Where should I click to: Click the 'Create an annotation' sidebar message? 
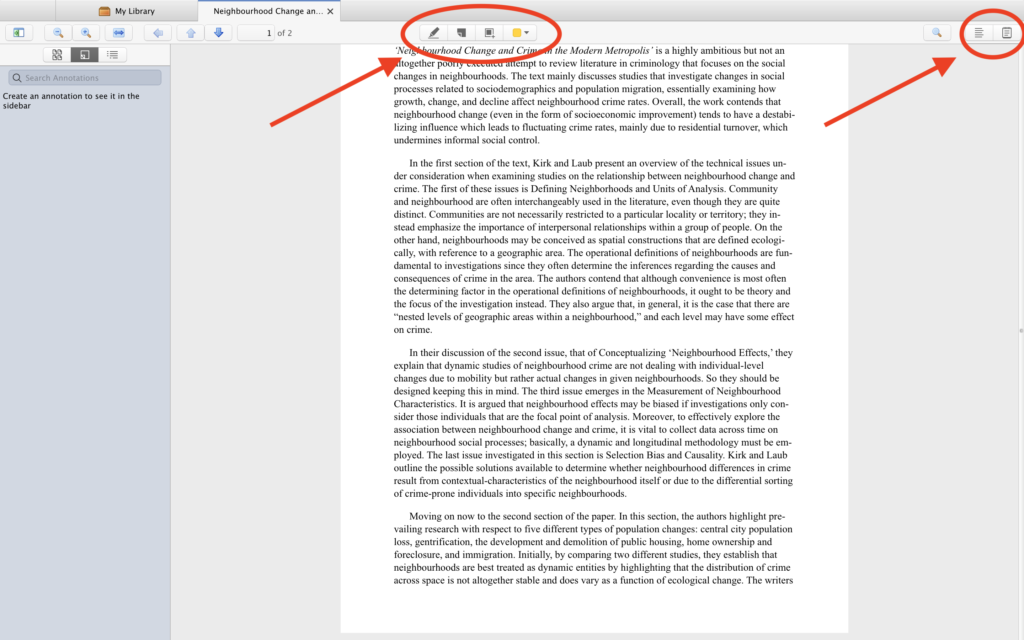point(71,101)
